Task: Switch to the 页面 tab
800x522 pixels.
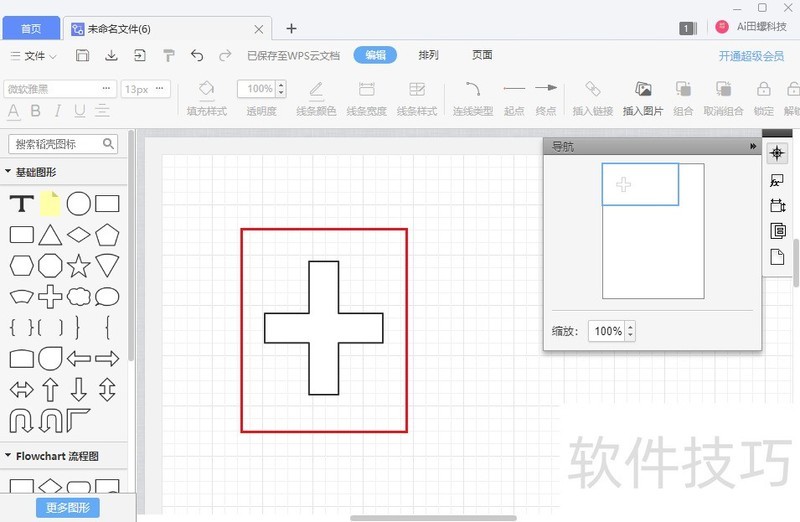Action: 482,56
